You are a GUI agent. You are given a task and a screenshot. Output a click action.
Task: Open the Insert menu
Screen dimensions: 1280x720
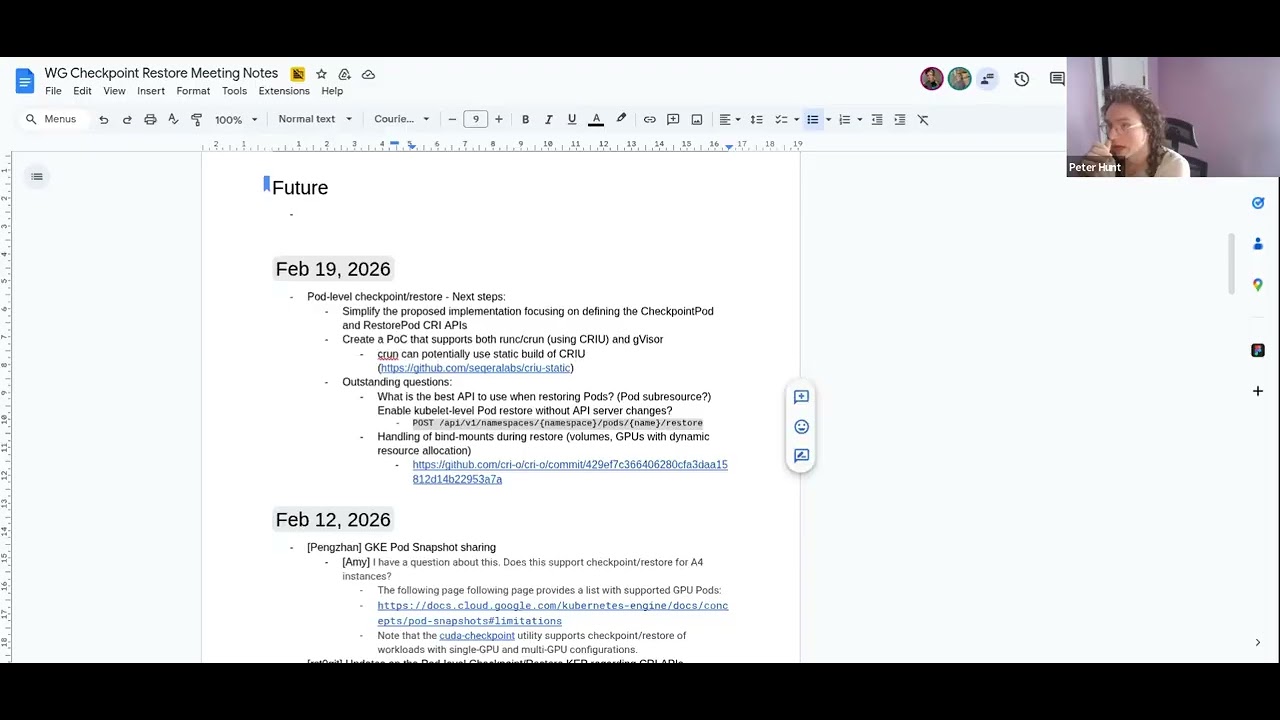pyautogui.click(x=151, y=91)
